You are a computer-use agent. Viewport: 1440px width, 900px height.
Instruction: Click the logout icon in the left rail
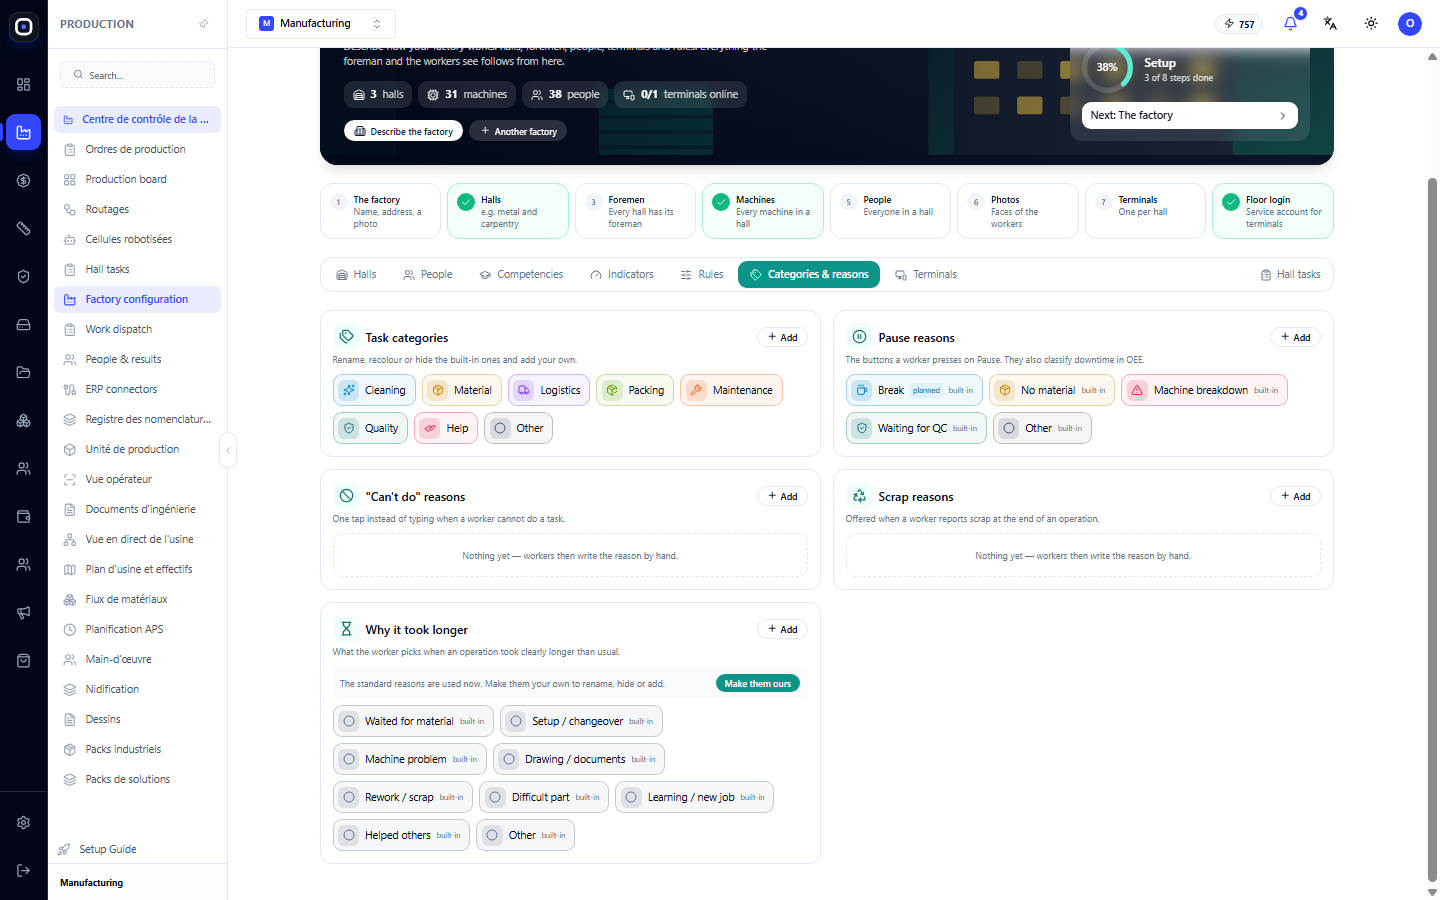pos(24,870)
